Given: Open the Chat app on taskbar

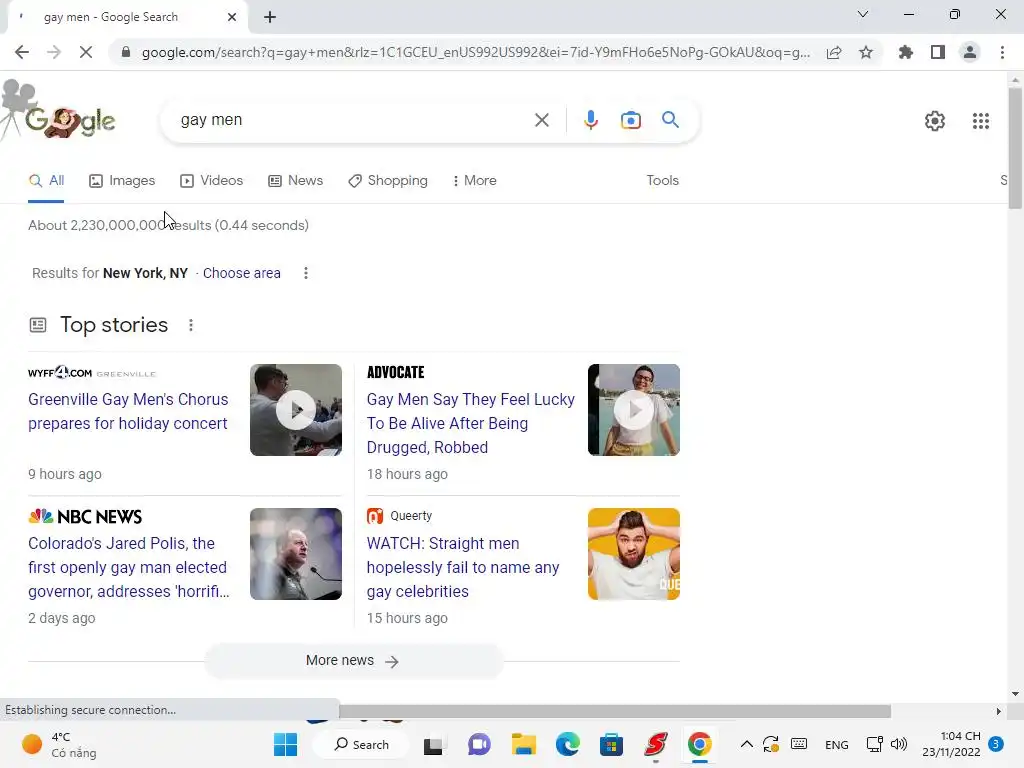Looking at the screenshot, I should [x=479, y=744].
